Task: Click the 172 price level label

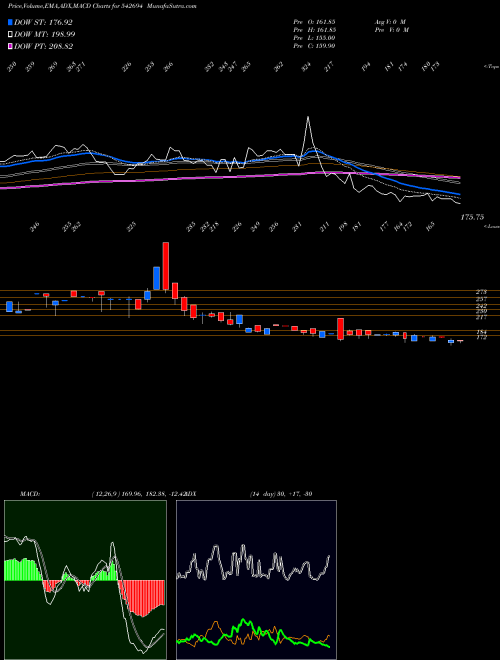Action: (x=481, y=337)
